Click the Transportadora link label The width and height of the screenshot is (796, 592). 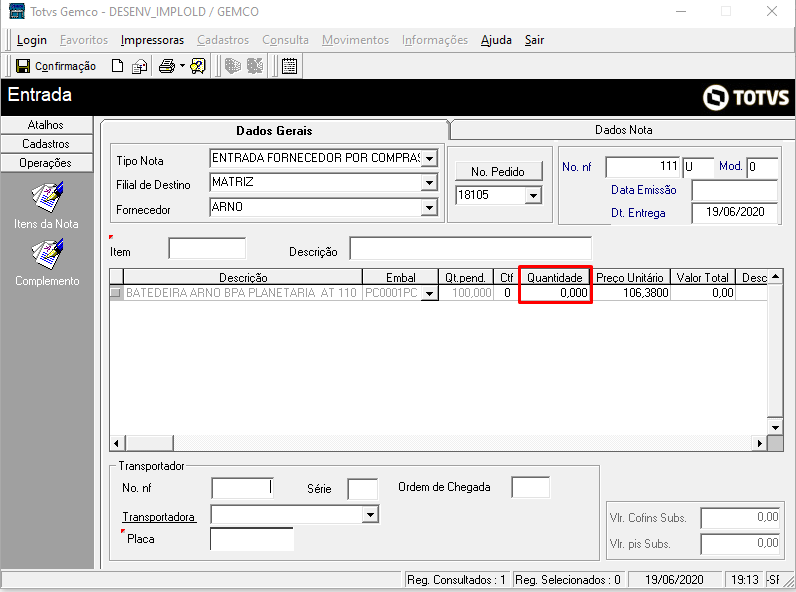tap(159, 517)
